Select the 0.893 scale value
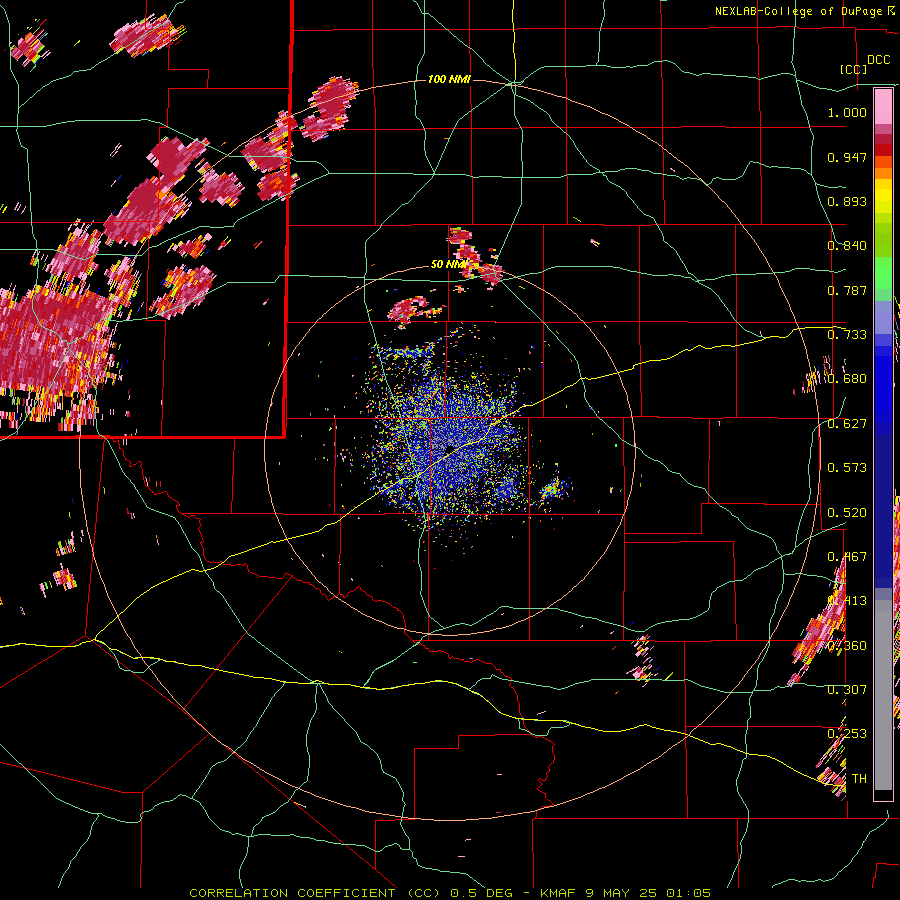The image size is (900, 900). (x=847, y=201)
